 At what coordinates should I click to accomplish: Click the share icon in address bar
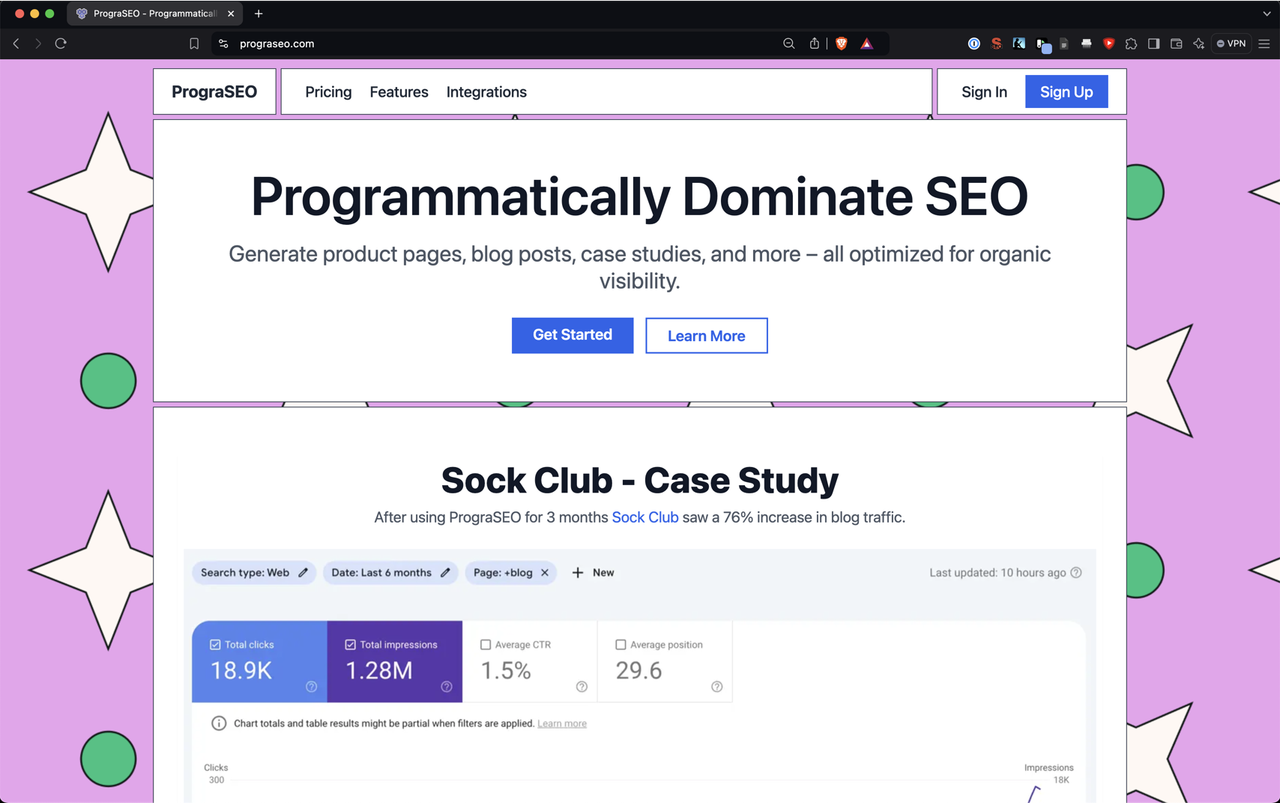click(x=814, y=43)
